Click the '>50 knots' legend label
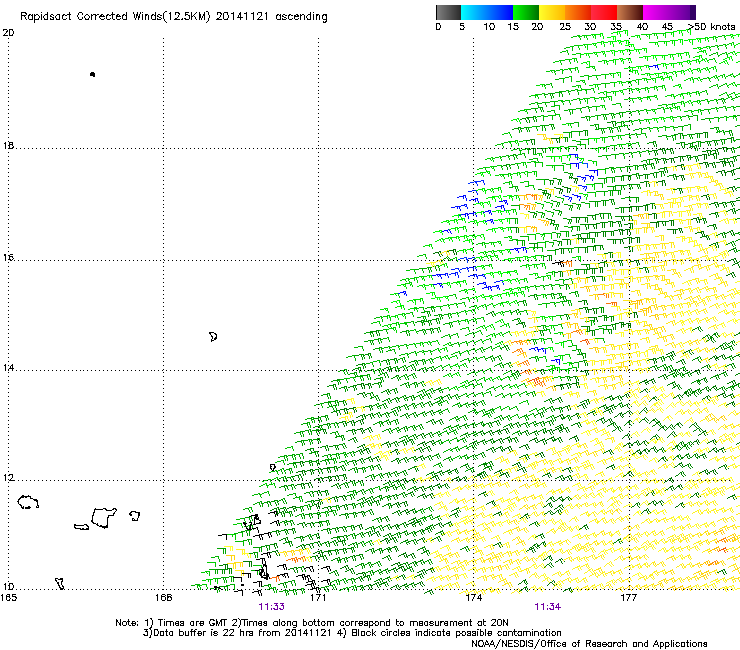This screenshot has width=740, height=650. (711, 27)
